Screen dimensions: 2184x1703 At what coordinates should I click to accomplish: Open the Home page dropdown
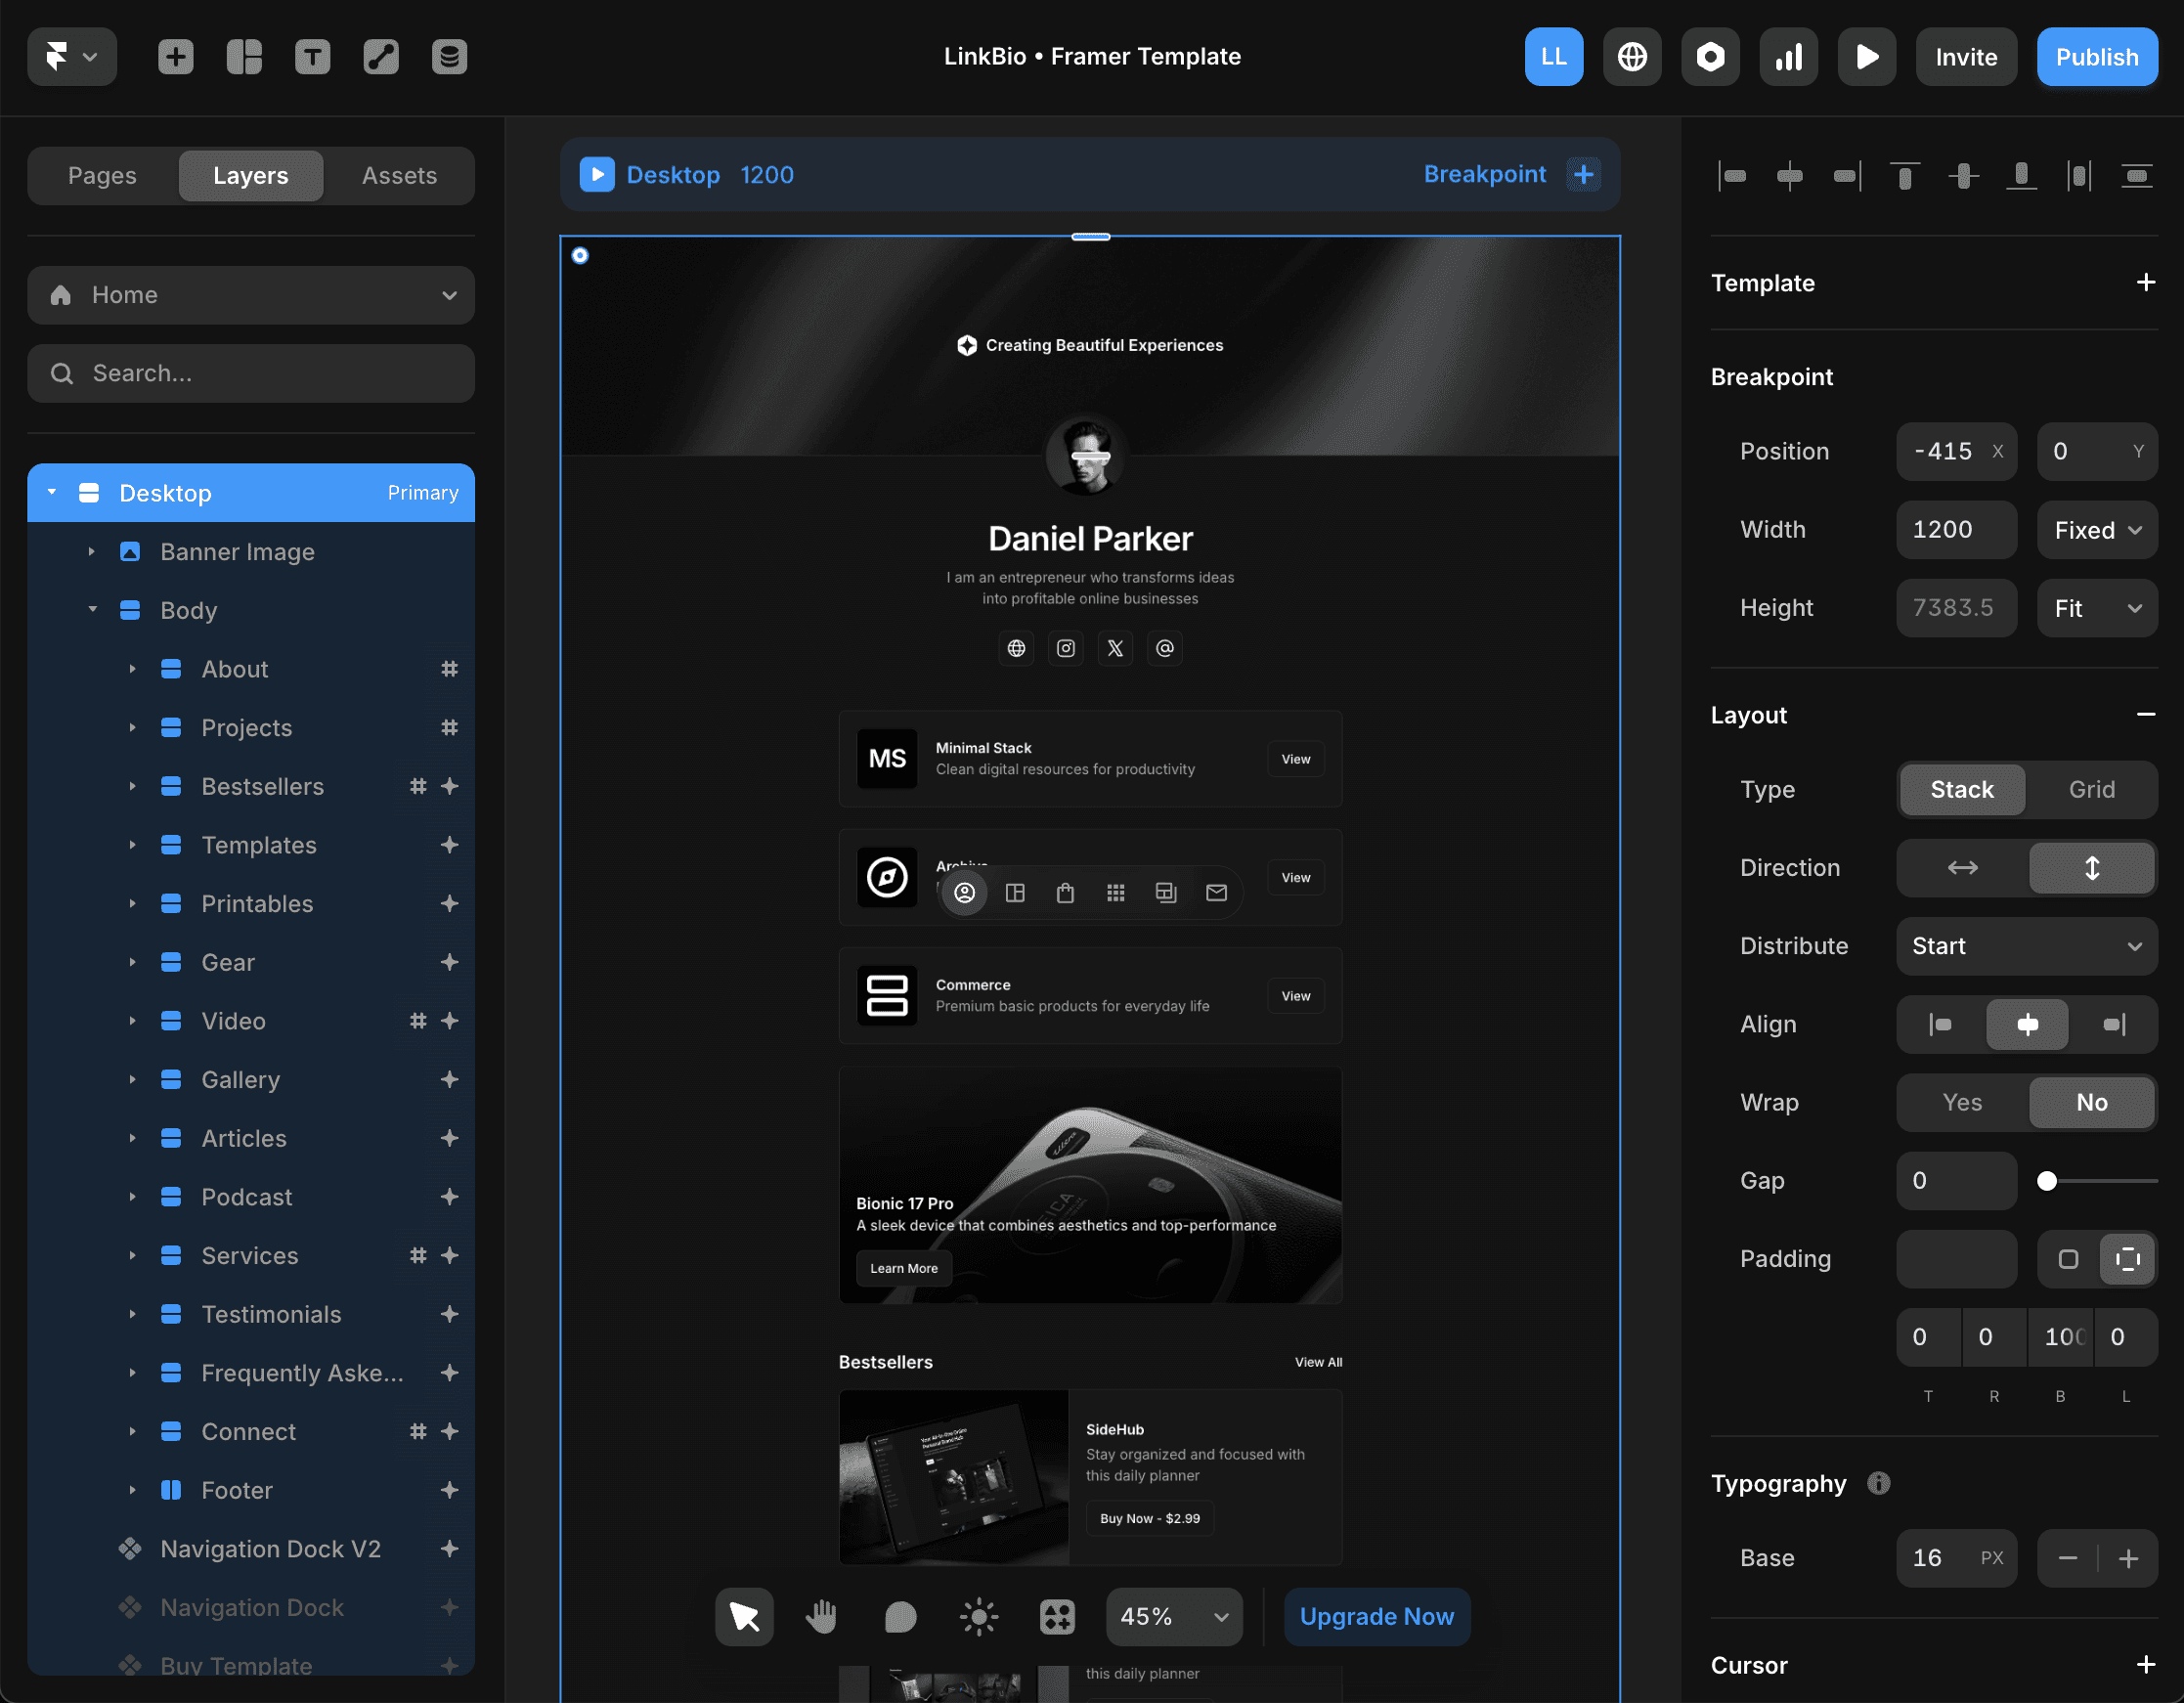251,295
